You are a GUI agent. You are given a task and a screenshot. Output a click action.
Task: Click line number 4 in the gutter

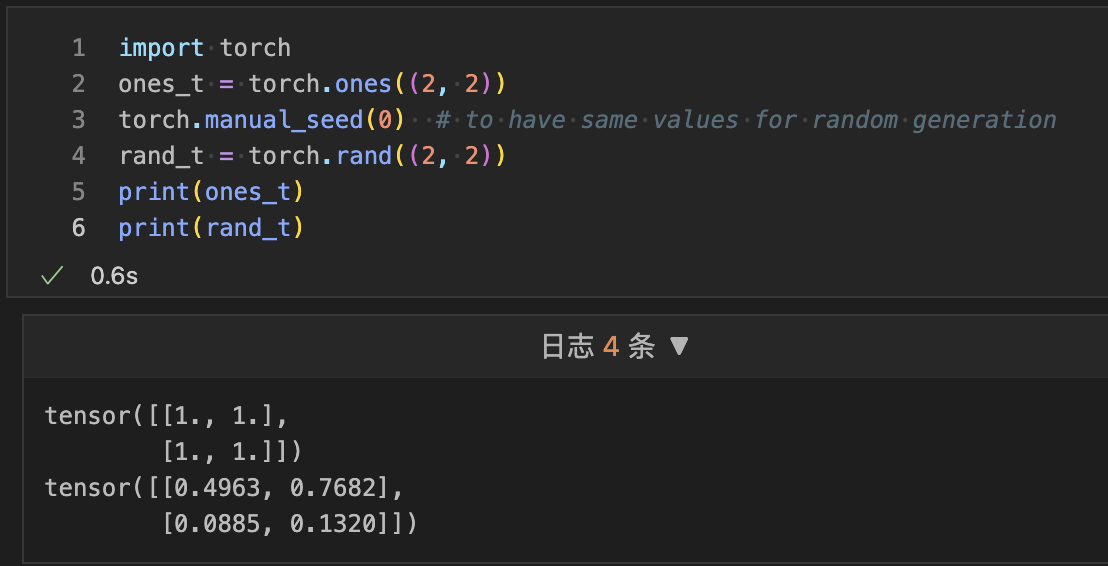click(x=79, y=156)
